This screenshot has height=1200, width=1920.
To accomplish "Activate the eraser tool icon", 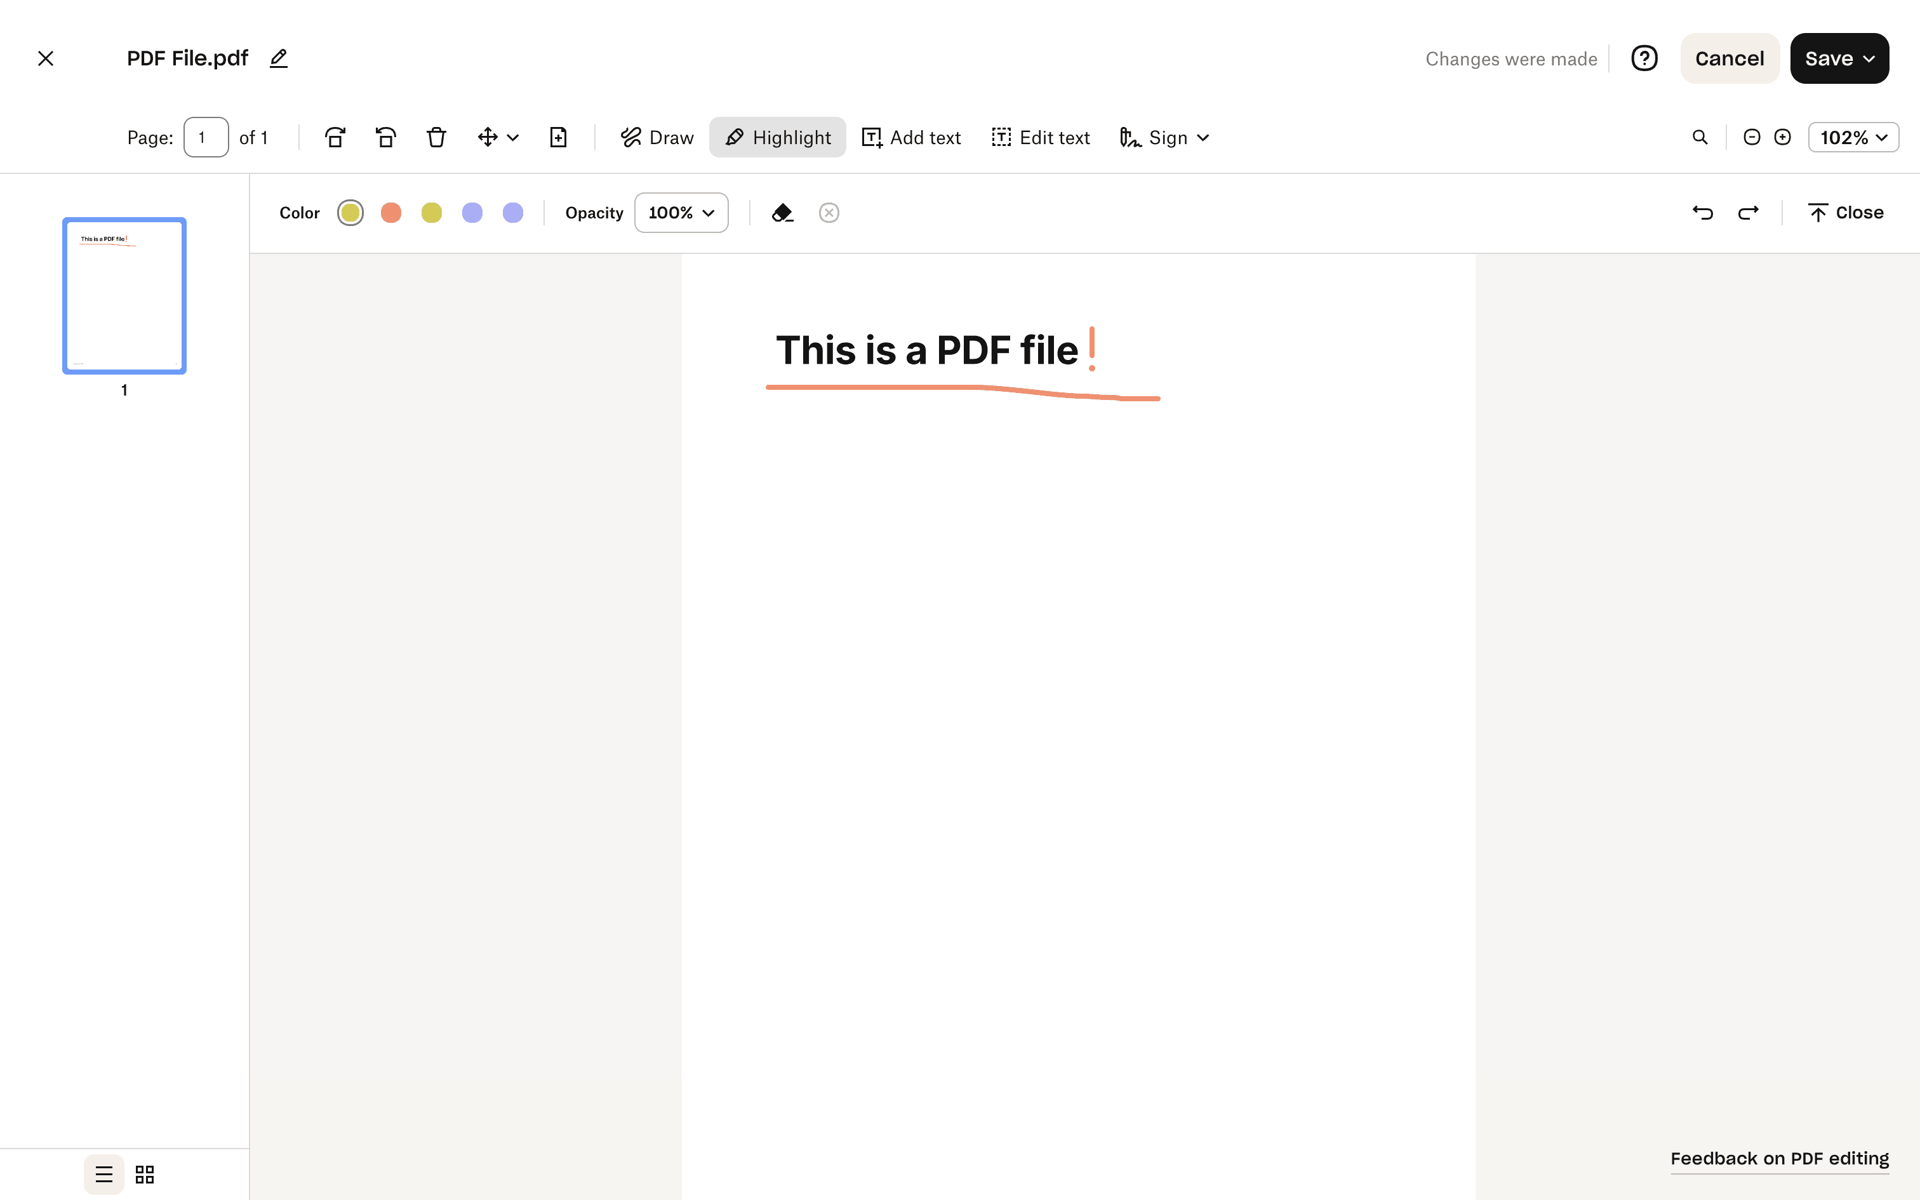I will [x=783, y=213].
